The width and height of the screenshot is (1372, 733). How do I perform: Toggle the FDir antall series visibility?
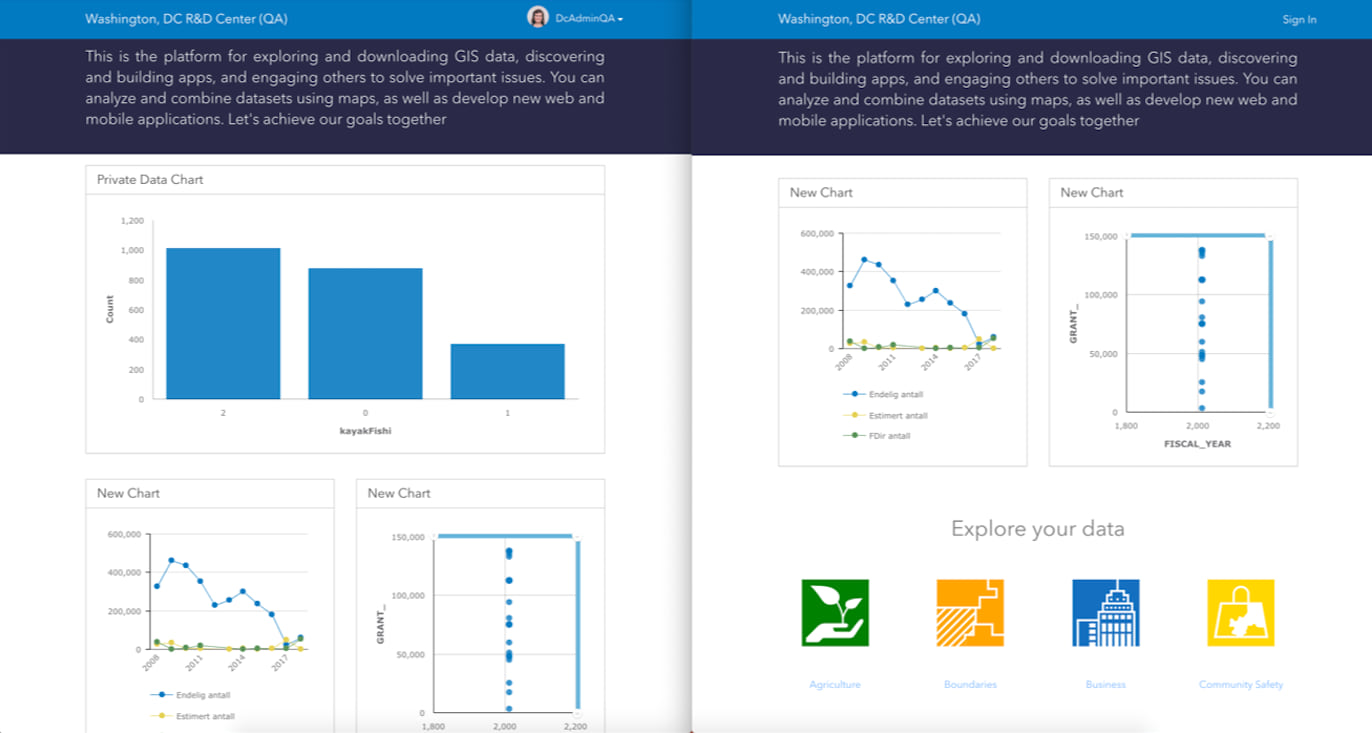888,436
